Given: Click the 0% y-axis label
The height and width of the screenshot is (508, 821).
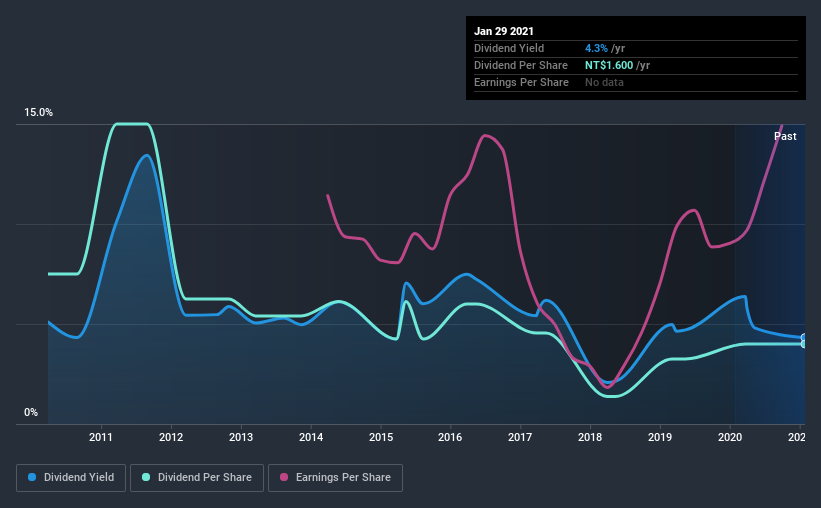Looking at the screenshot, I should coord(31,413).
